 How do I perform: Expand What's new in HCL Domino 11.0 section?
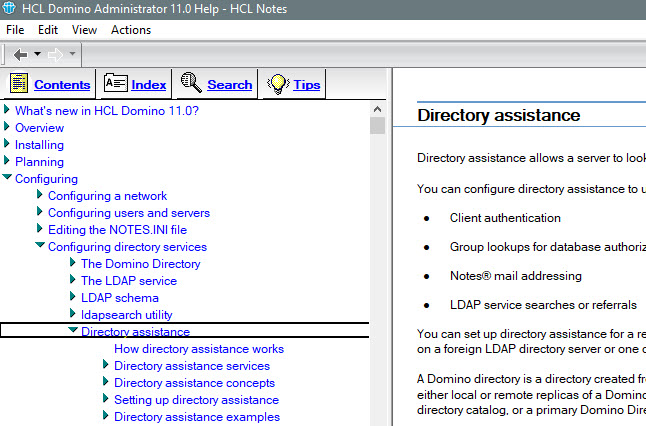pos(7,109)
